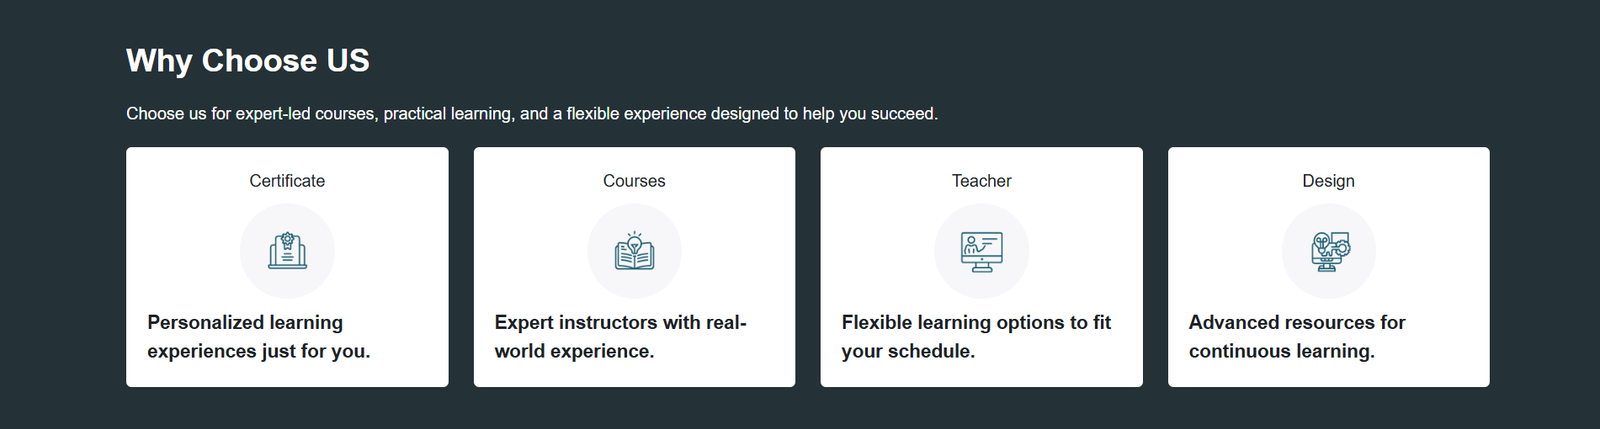The width and height of the screenshot is (1600, 429).
Task: Click "Flexible learning options to fit your schedule" text
Action: click(x=976, y=337)
